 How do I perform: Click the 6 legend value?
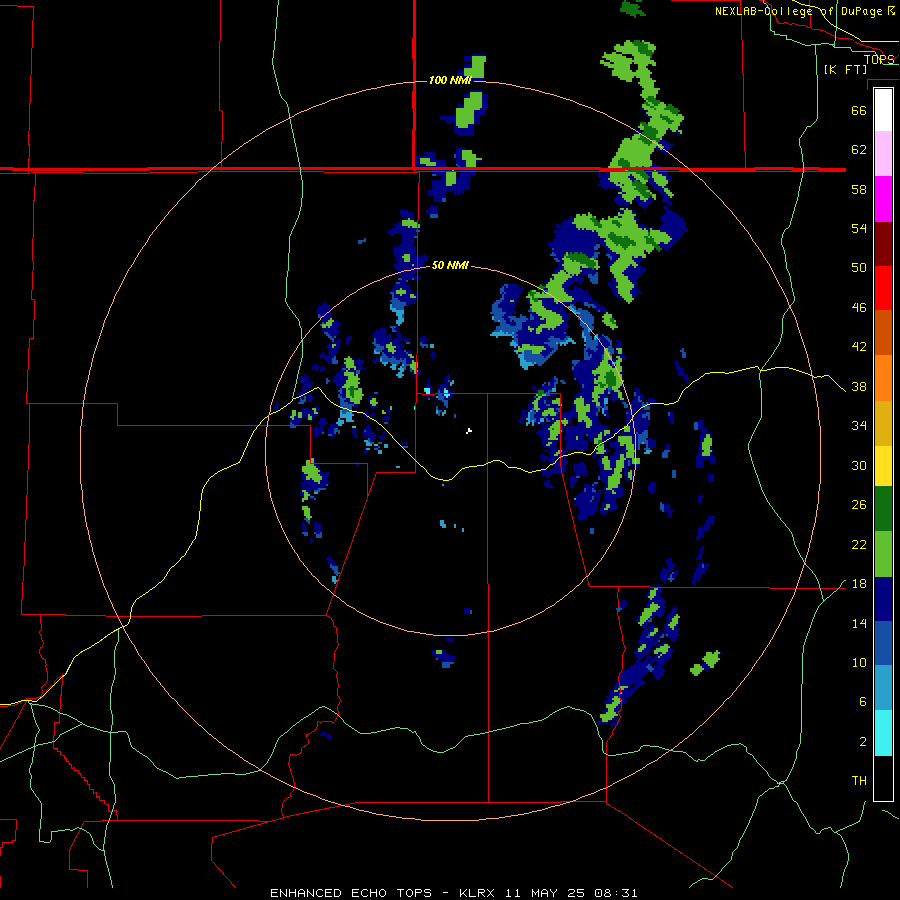tap(863, 702)
